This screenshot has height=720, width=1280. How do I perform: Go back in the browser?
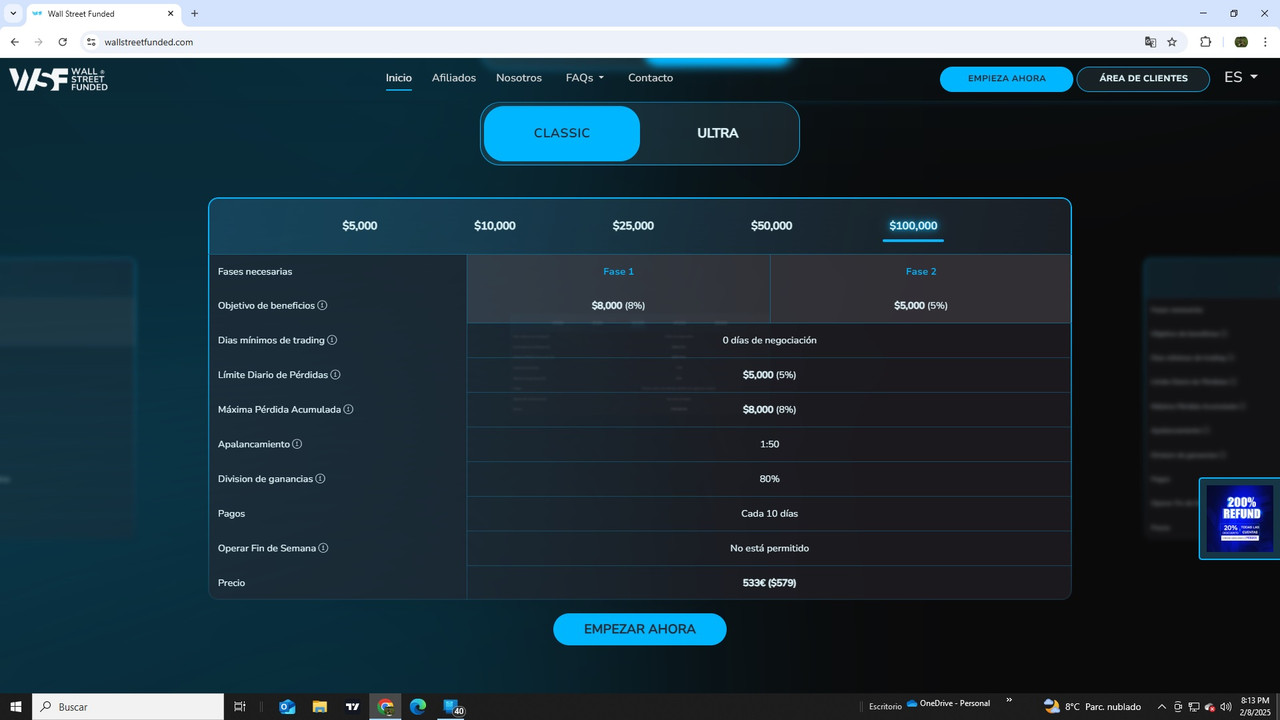[x=14, y=42]
